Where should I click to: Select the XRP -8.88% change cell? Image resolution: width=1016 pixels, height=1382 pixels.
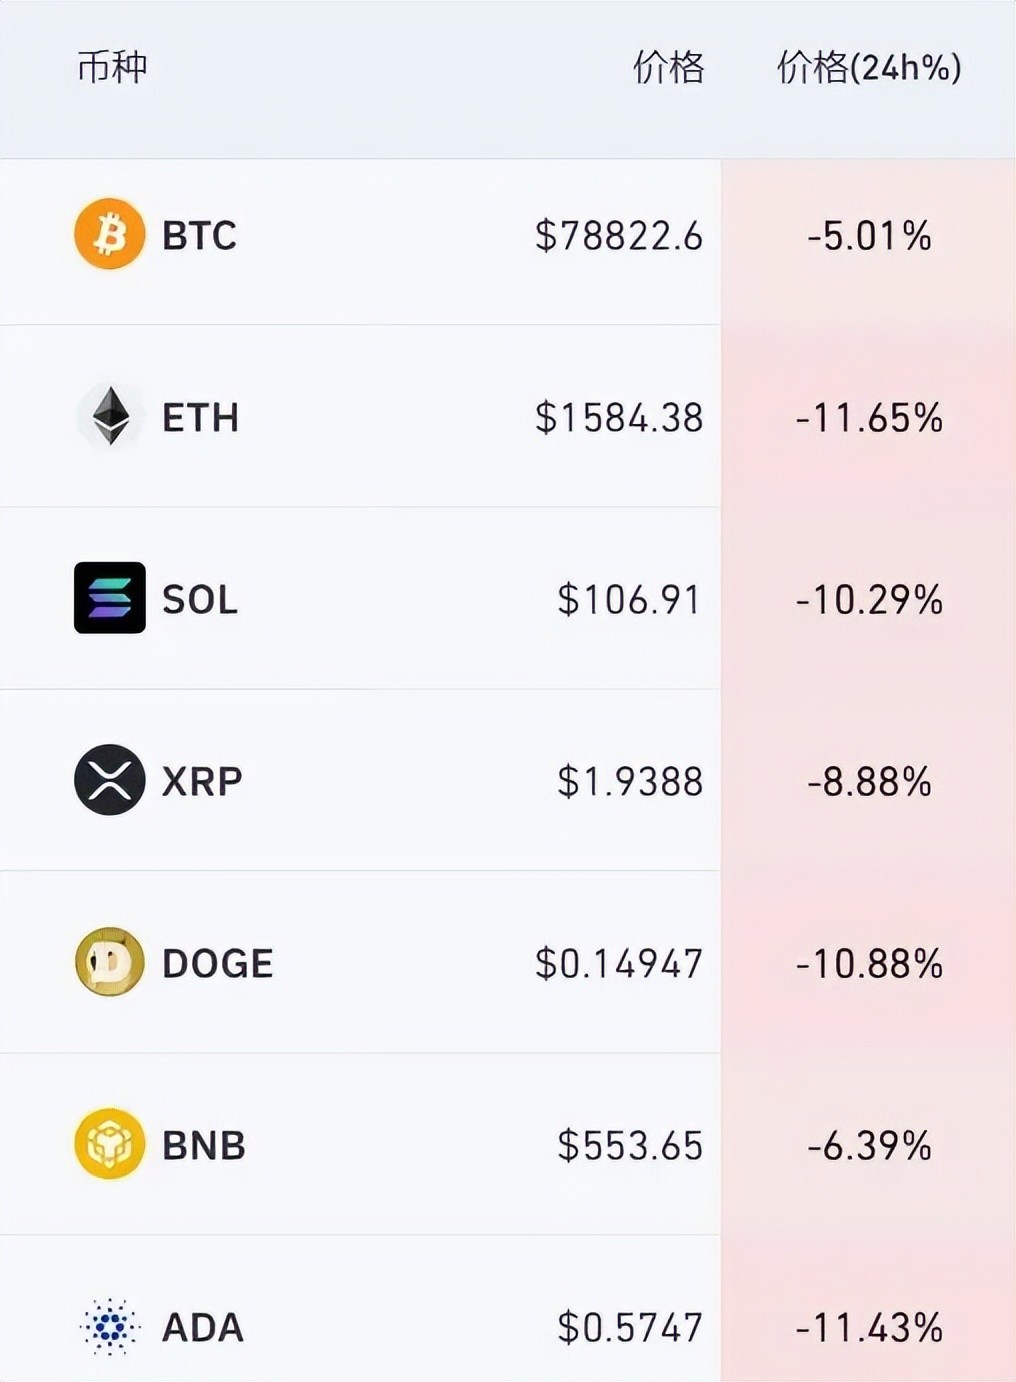pos(869,780)
